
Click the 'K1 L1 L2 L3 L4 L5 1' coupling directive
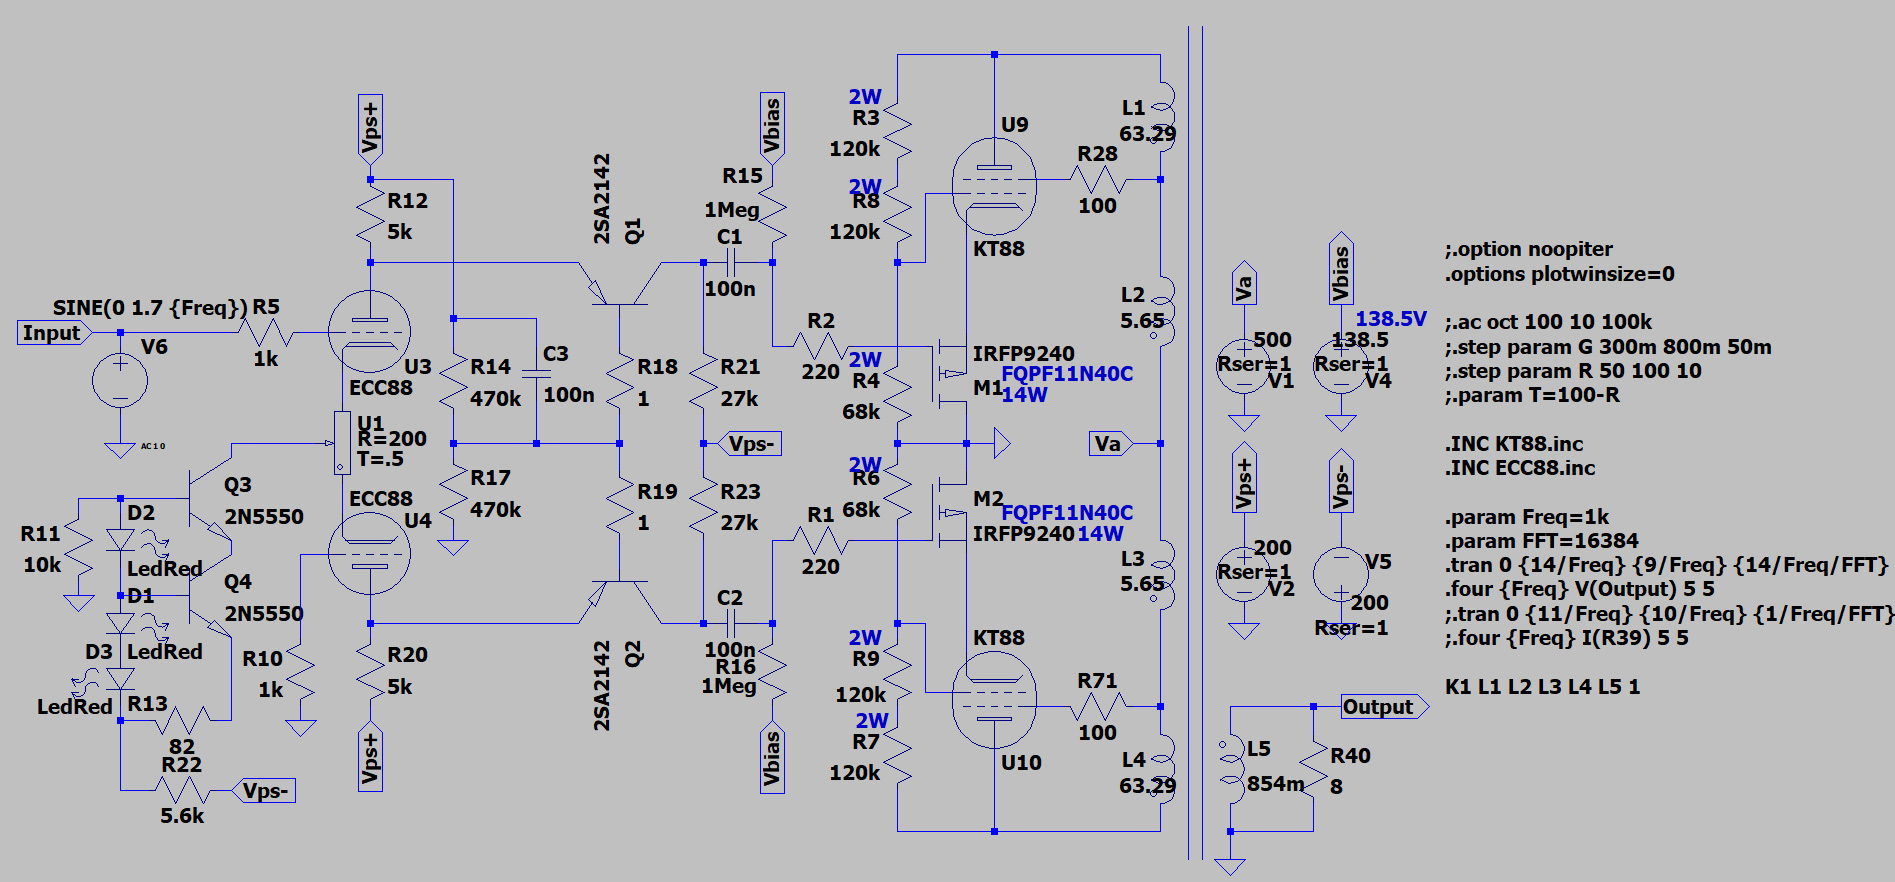pyautogui.click(x=1542, y=687)
